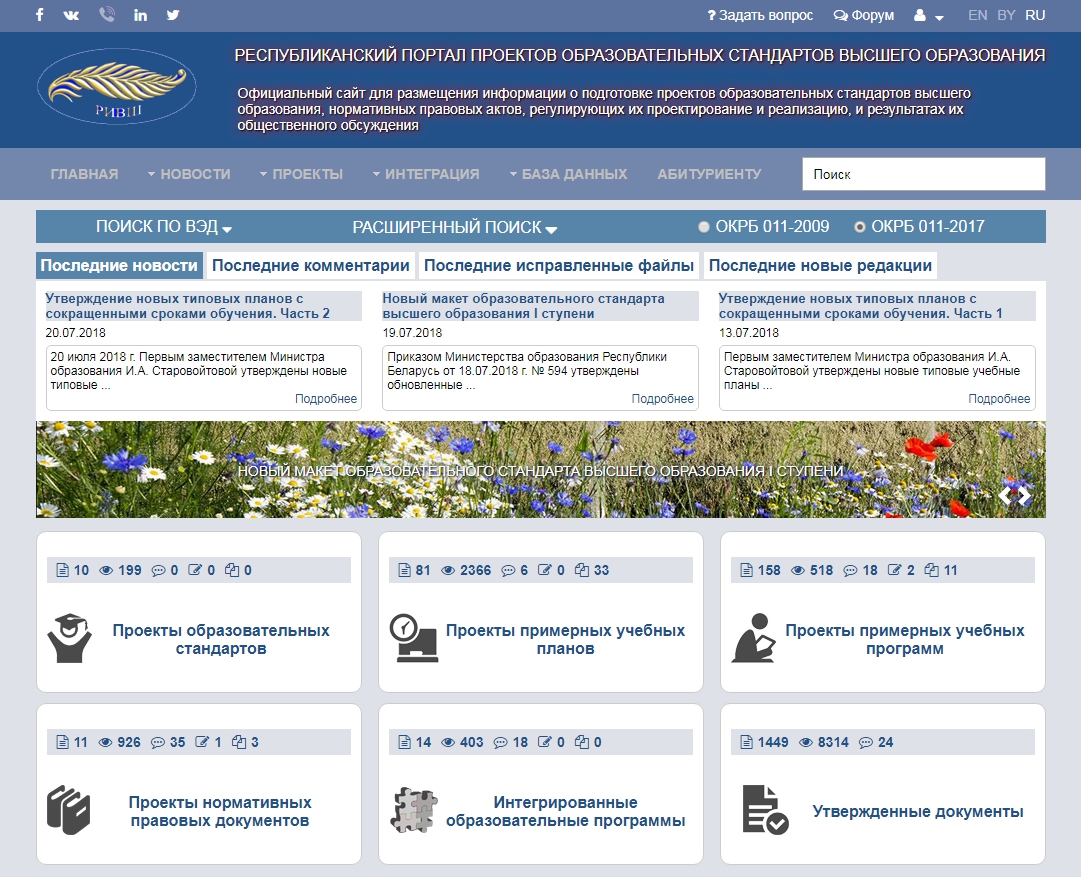Viewport: 1081px width, 877px height.
Task: Click the РИВШ feather logo
Action: click(117, 87)
